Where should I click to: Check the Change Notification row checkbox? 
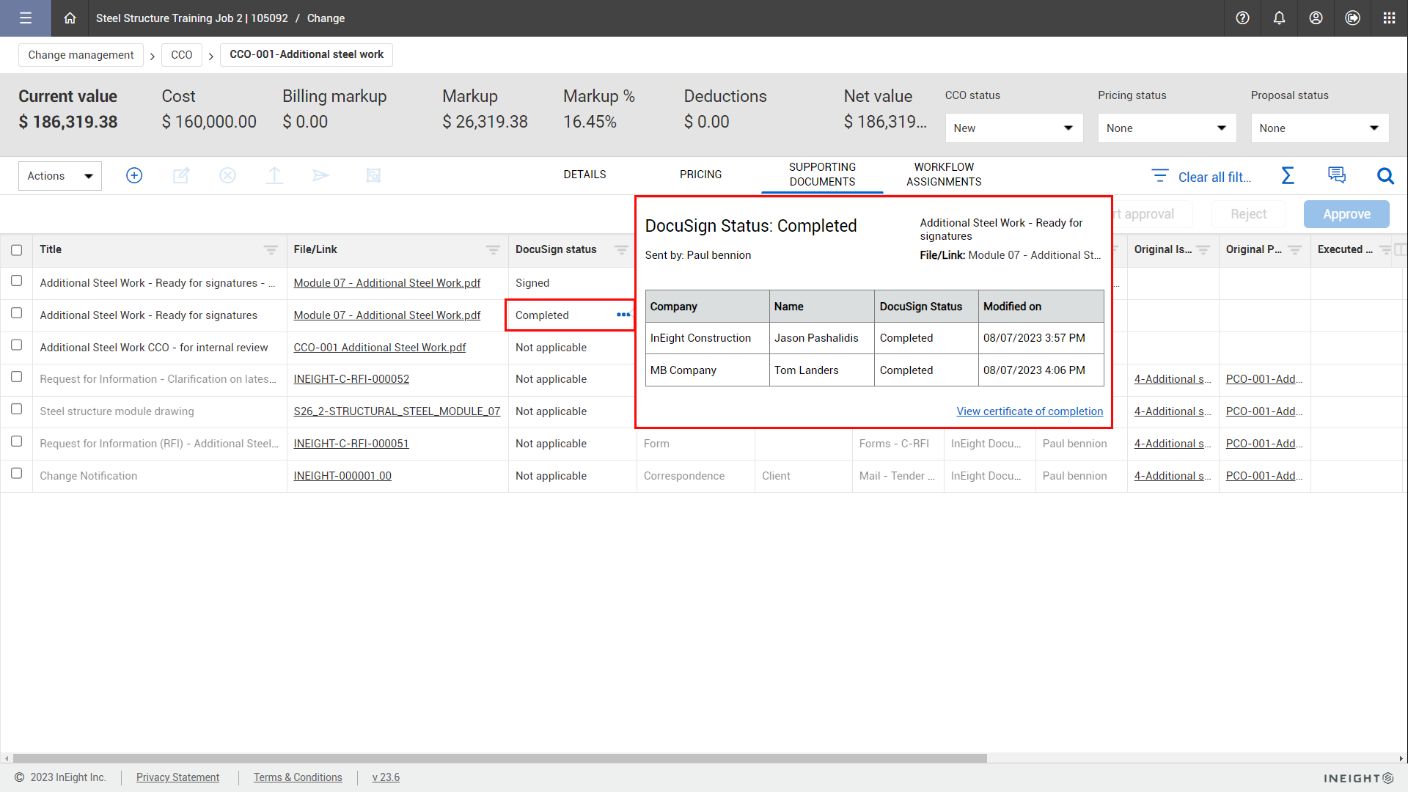click(16, 474)
